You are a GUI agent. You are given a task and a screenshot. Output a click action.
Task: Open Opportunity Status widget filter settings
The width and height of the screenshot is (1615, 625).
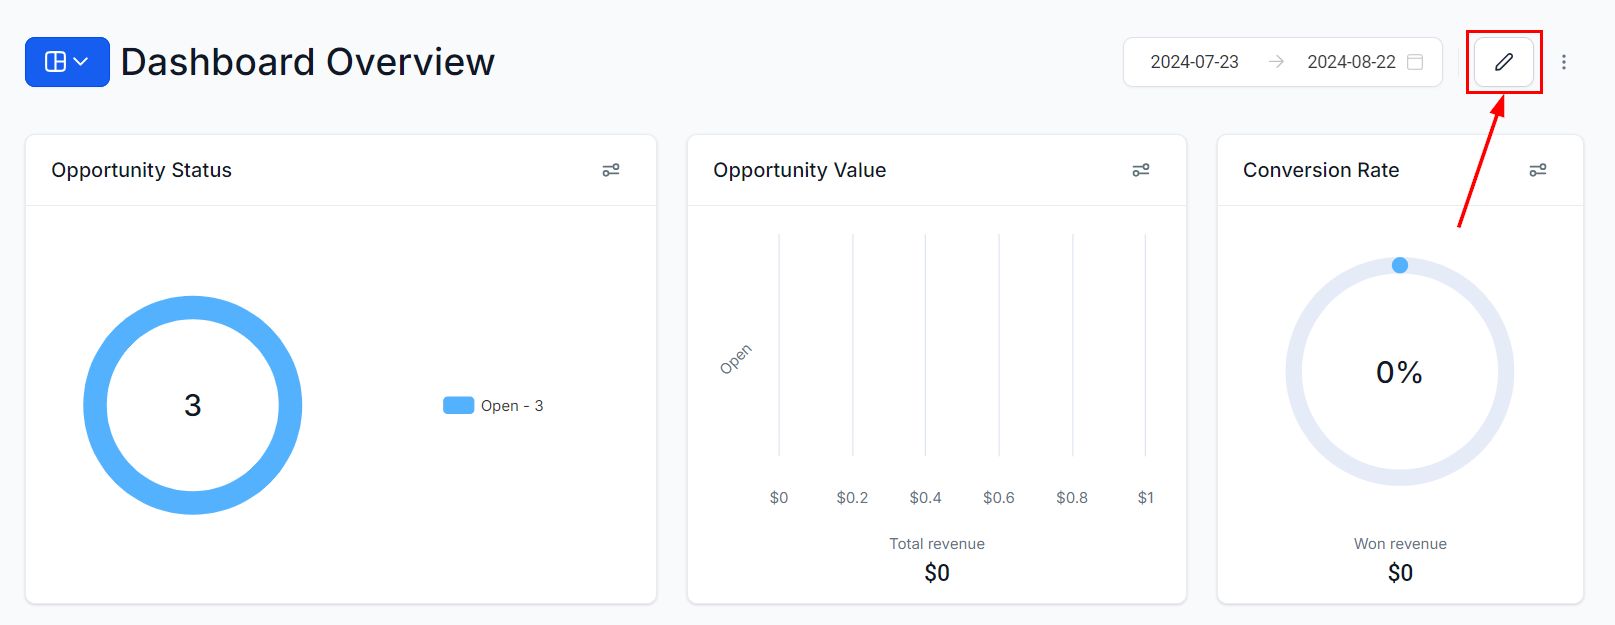coord(611,170)
